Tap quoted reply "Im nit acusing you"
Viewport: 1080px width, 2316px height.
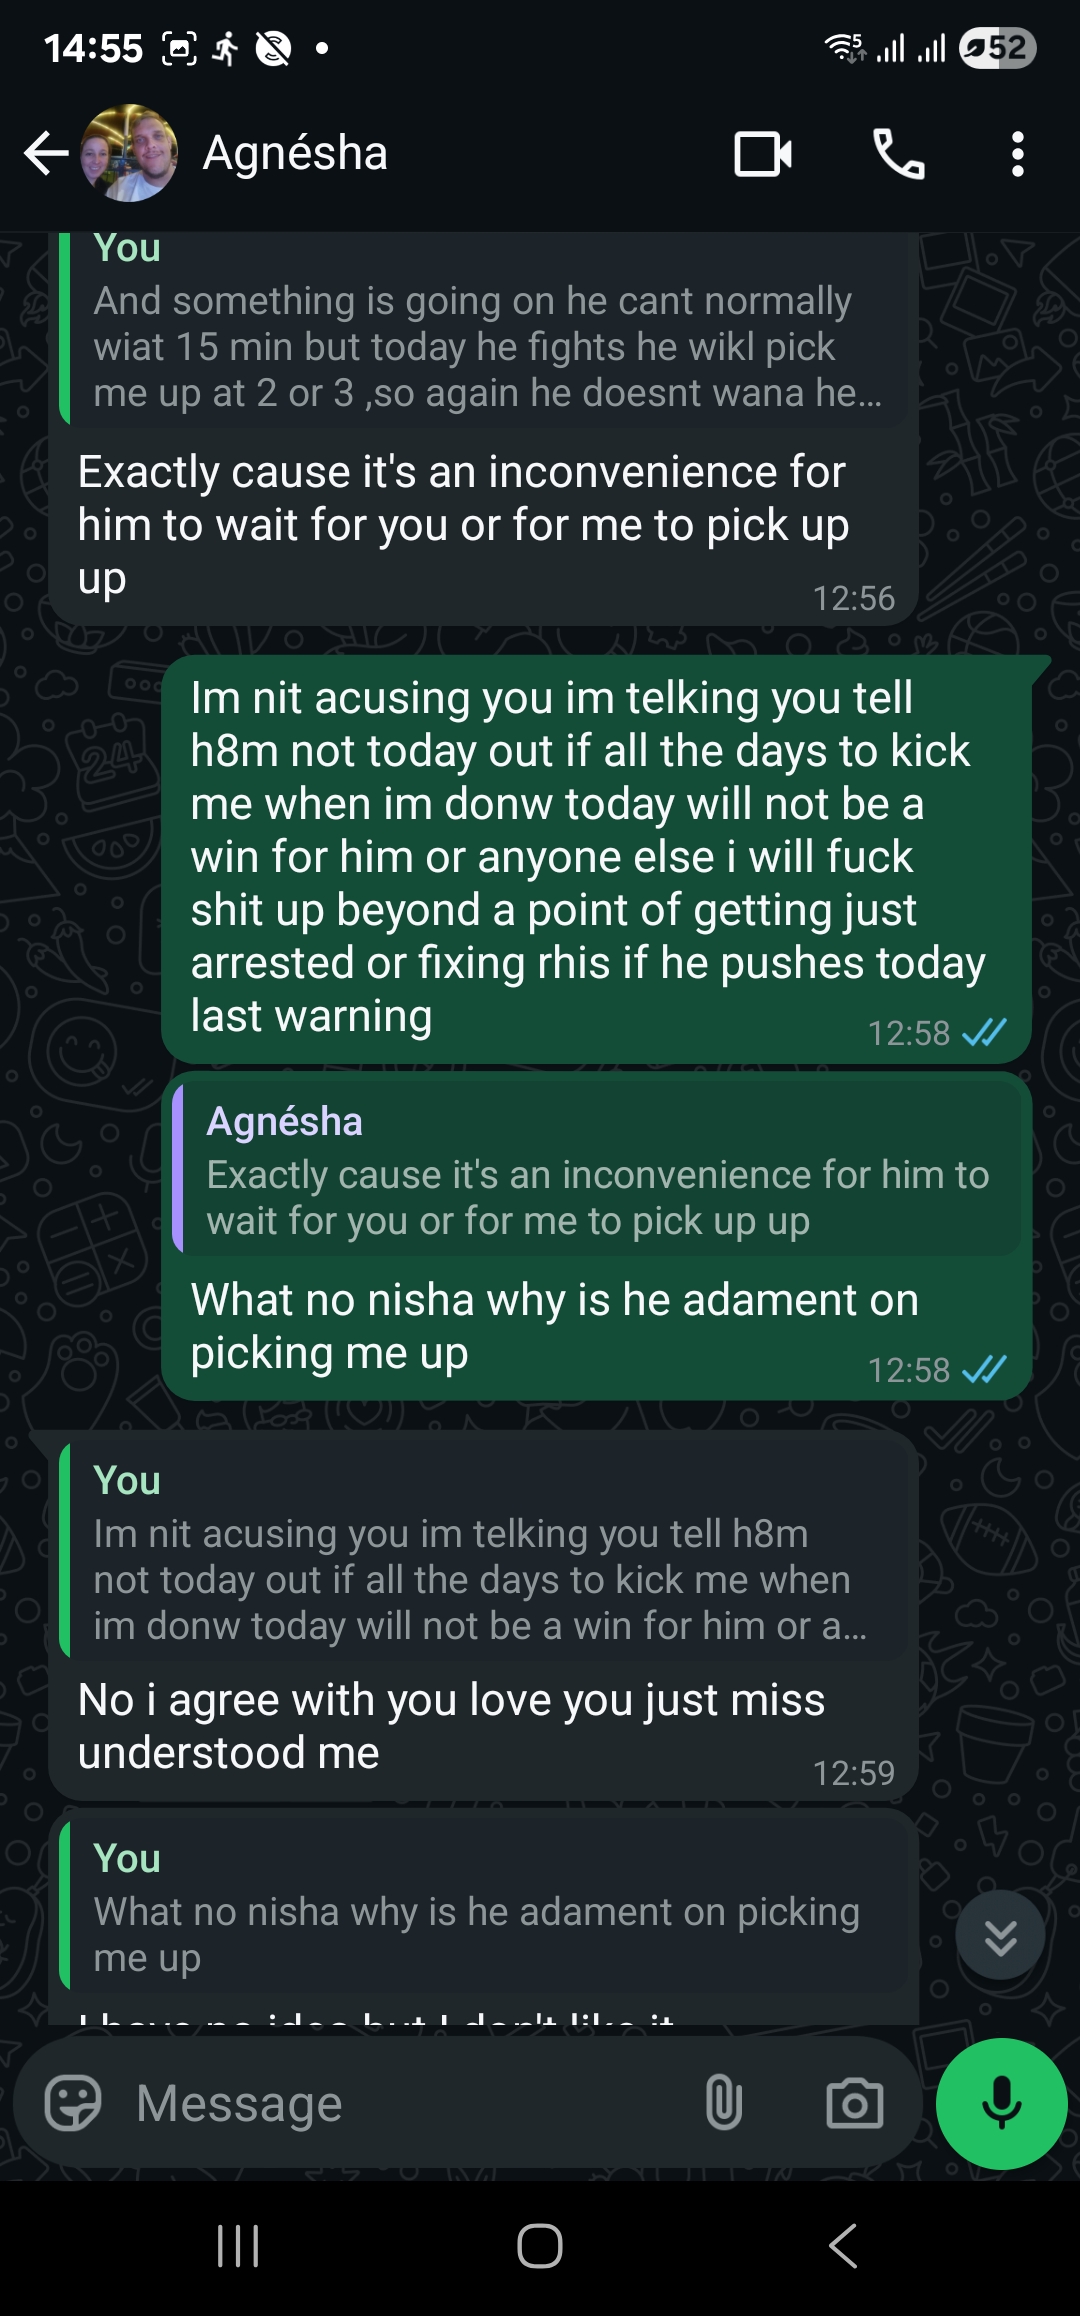click(x=485, y=1552)
